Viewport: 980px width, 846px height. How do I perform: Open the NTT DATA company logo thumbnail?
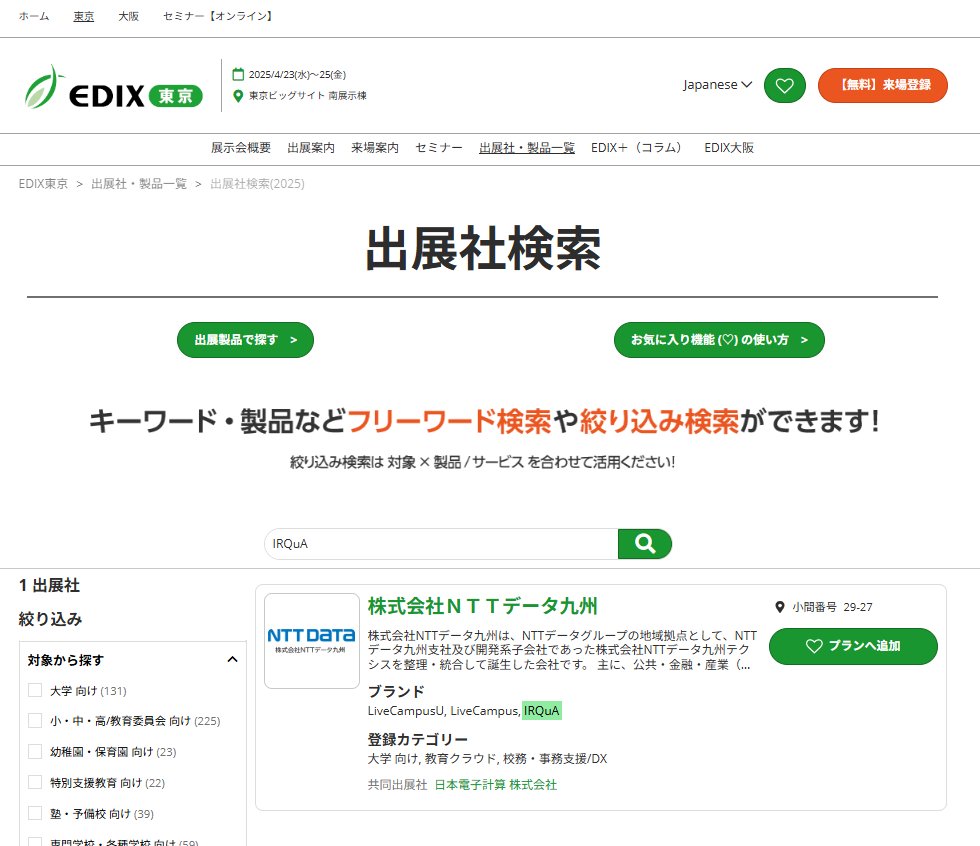[312, 640]
